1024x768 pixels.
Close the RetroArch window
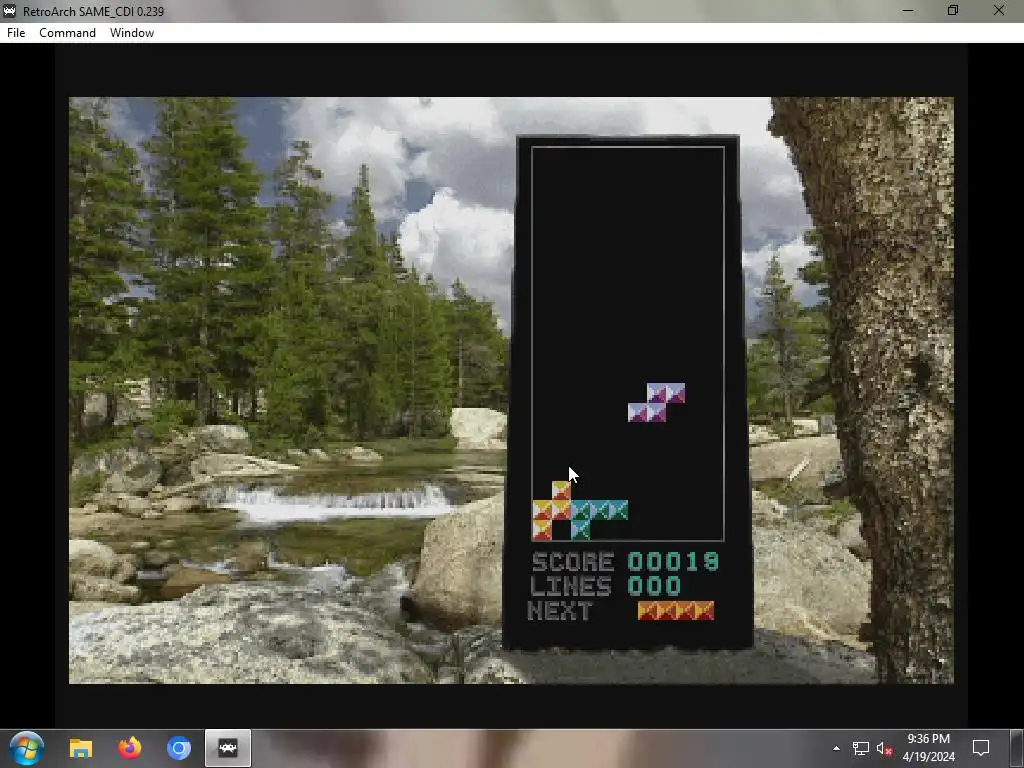click(999, 10)
